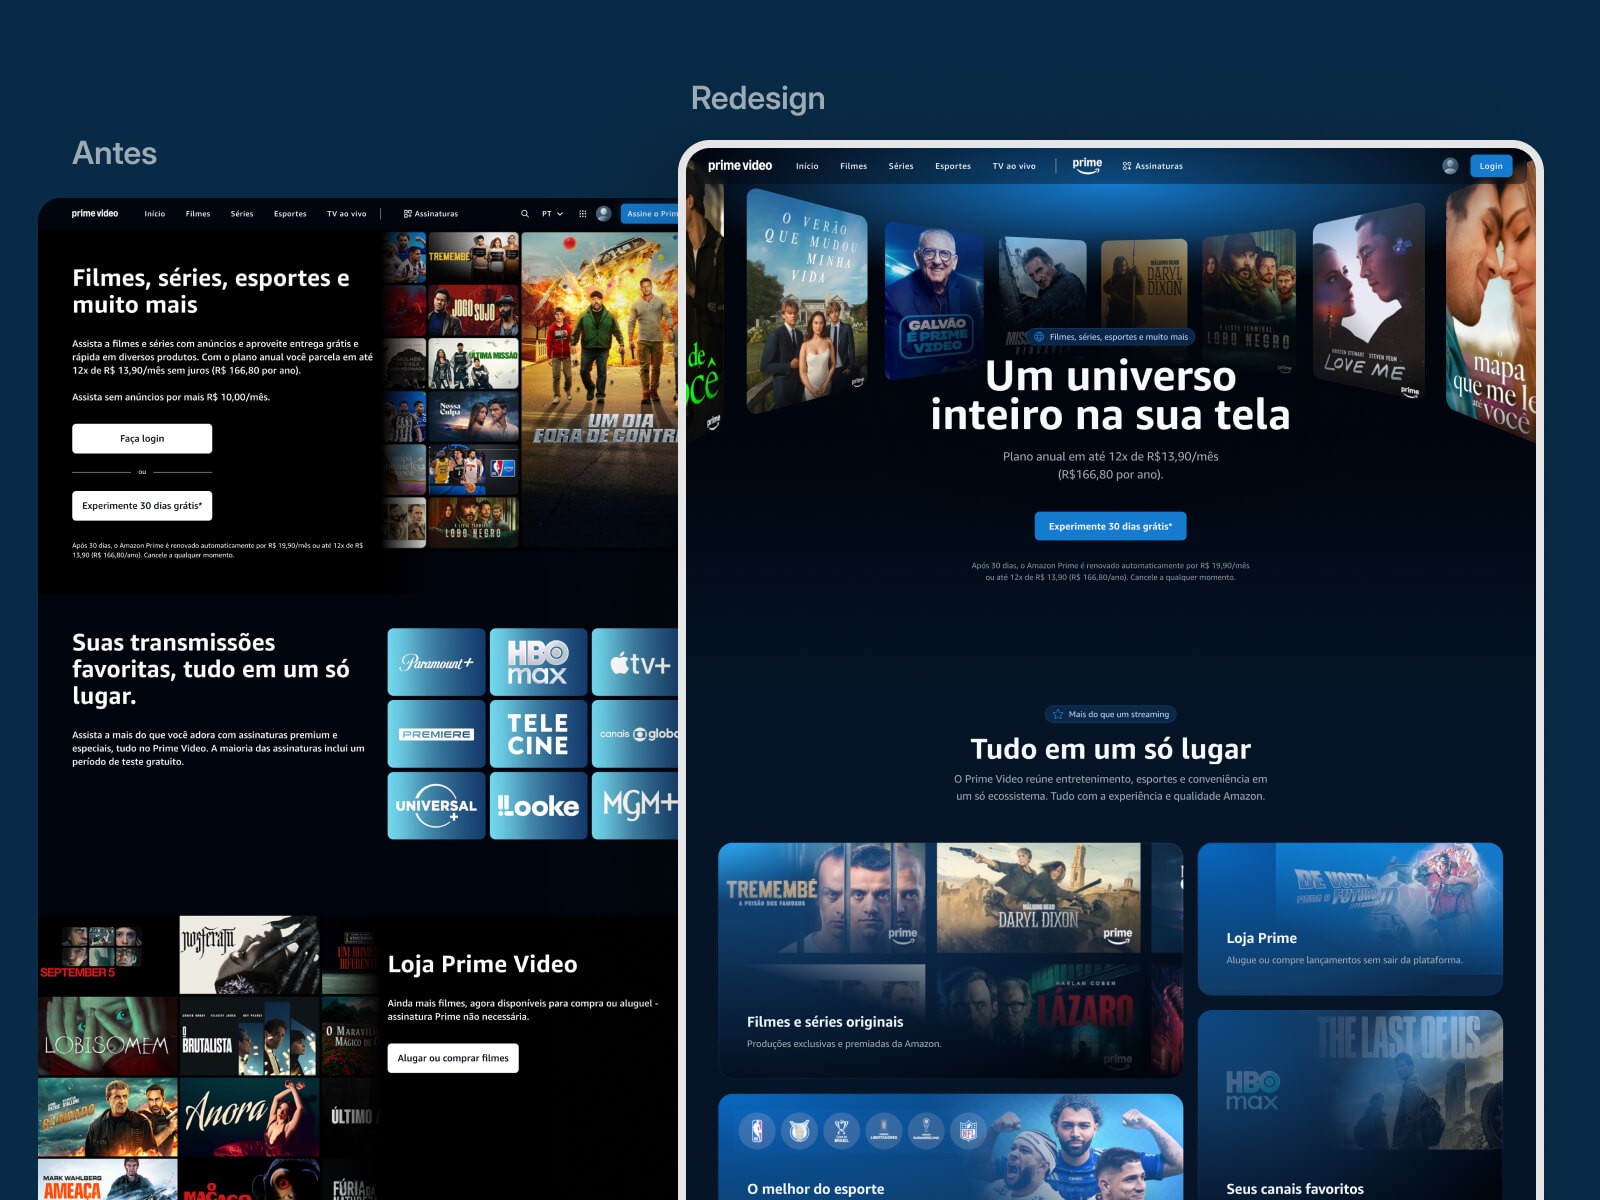The height and width of the screenshot is (1200, 1600).
Task: Select the HBO Max channel tile in Antes
Action: tap(538, 662)
